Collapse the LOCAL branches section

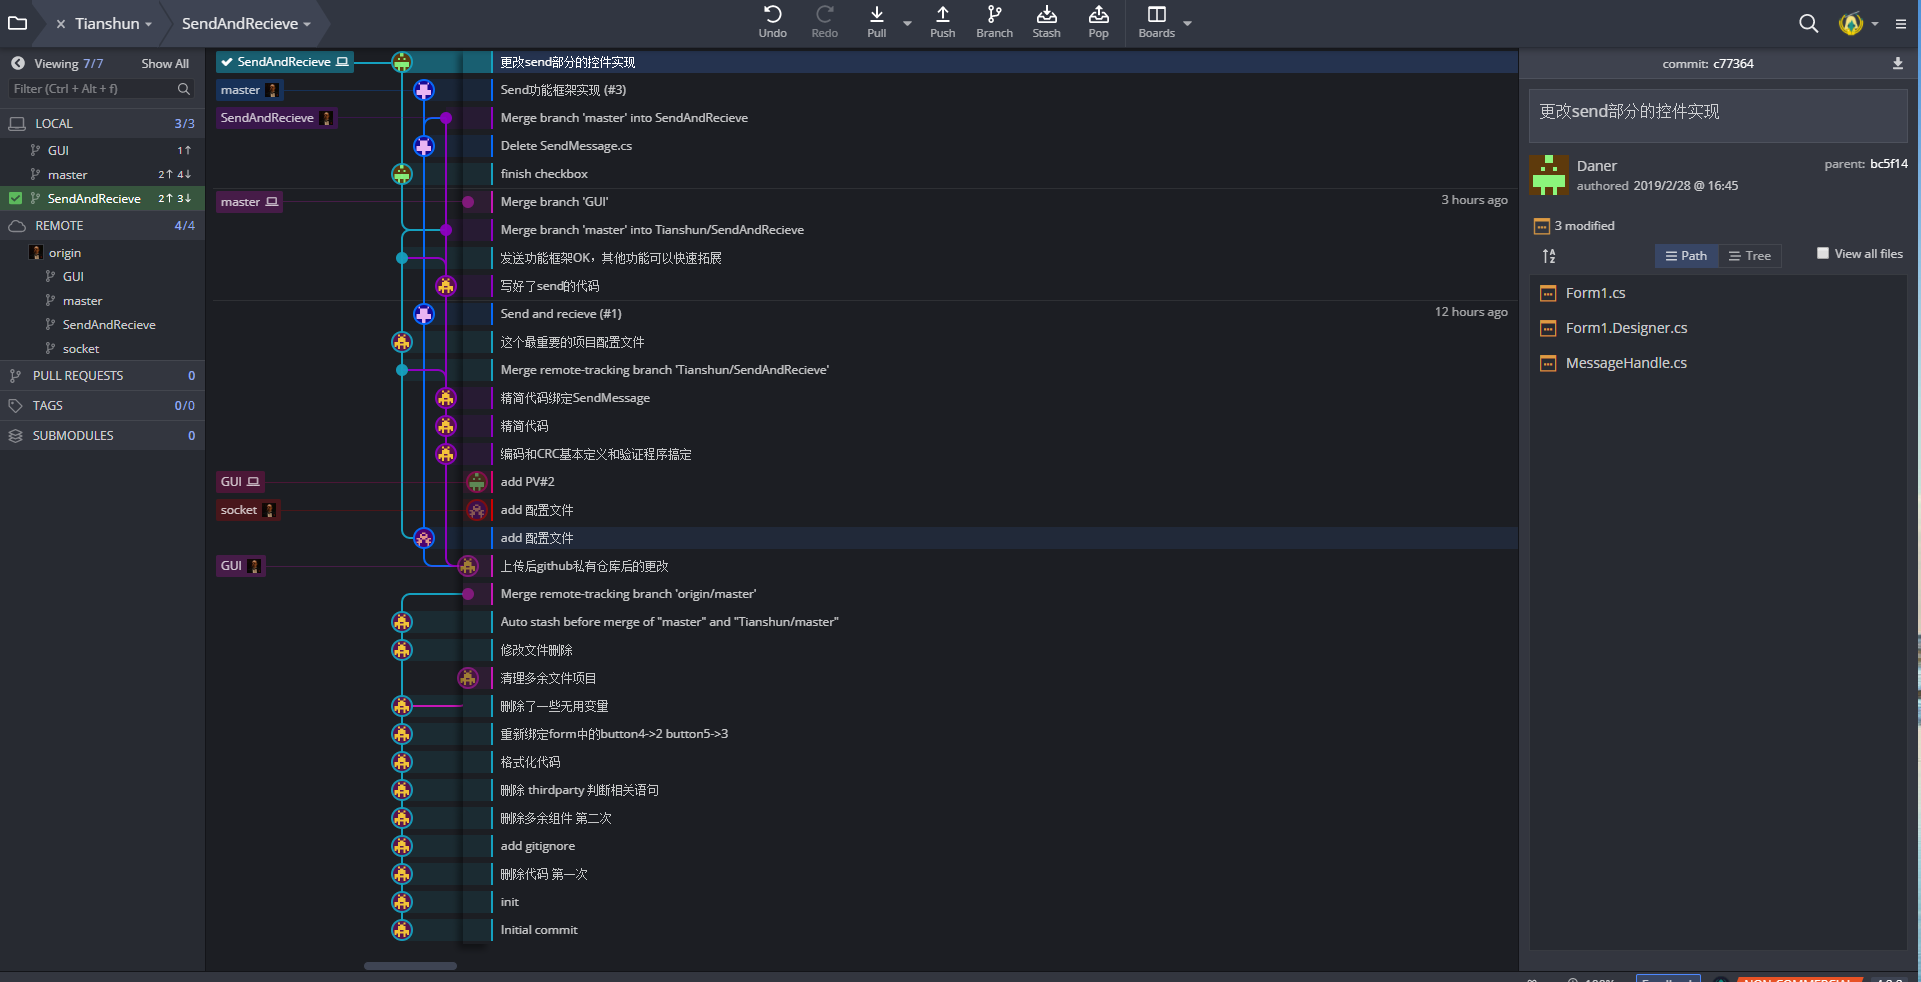(x=102, y=124)
